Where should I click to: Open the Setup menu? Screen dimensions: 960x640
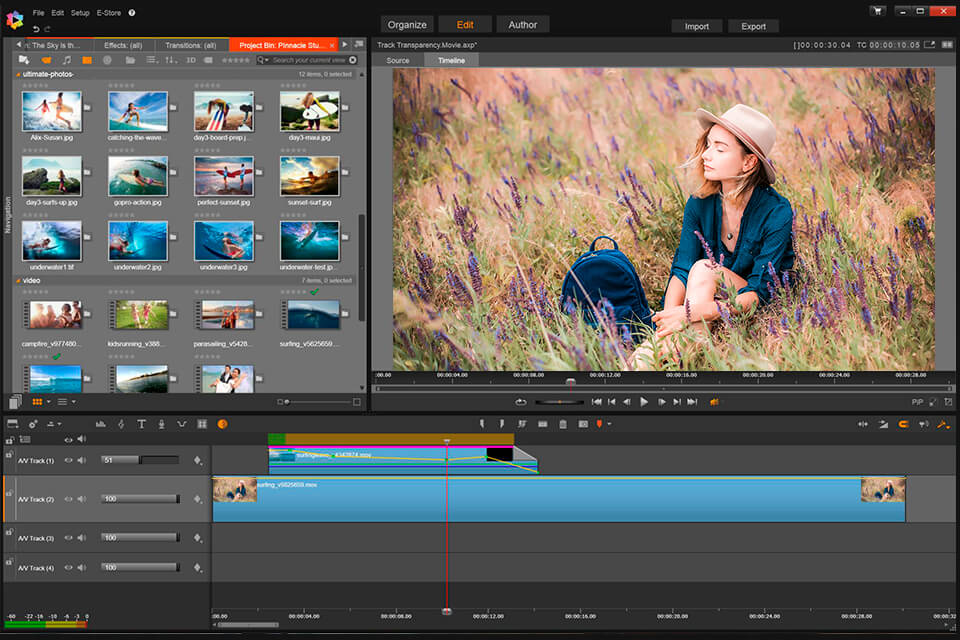(80, 12)
